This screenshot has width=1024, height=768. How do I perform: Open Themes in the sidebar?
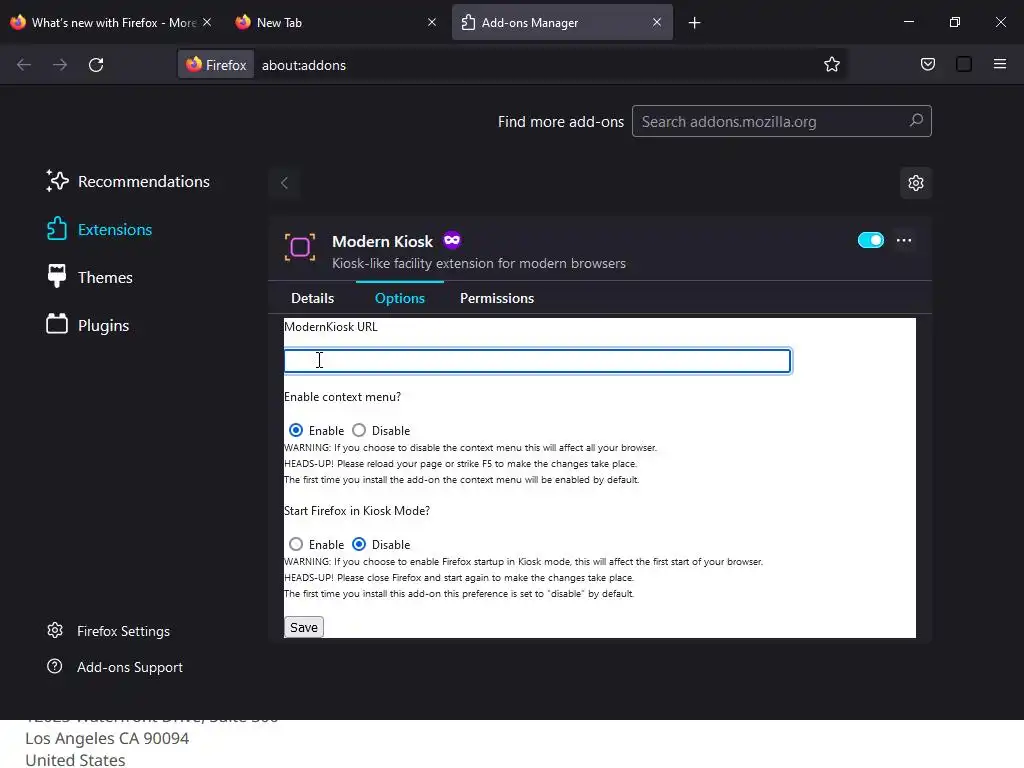coord(90,278)
